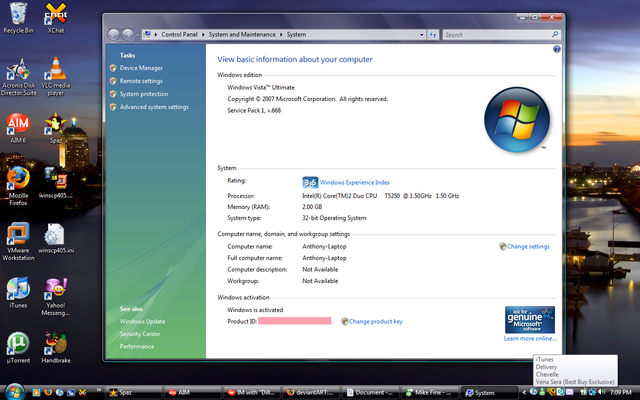Switch to Mike Fine taskbar button
This screenshot has width=640, height=400.
pyautogui.click(x=429, y=393)
